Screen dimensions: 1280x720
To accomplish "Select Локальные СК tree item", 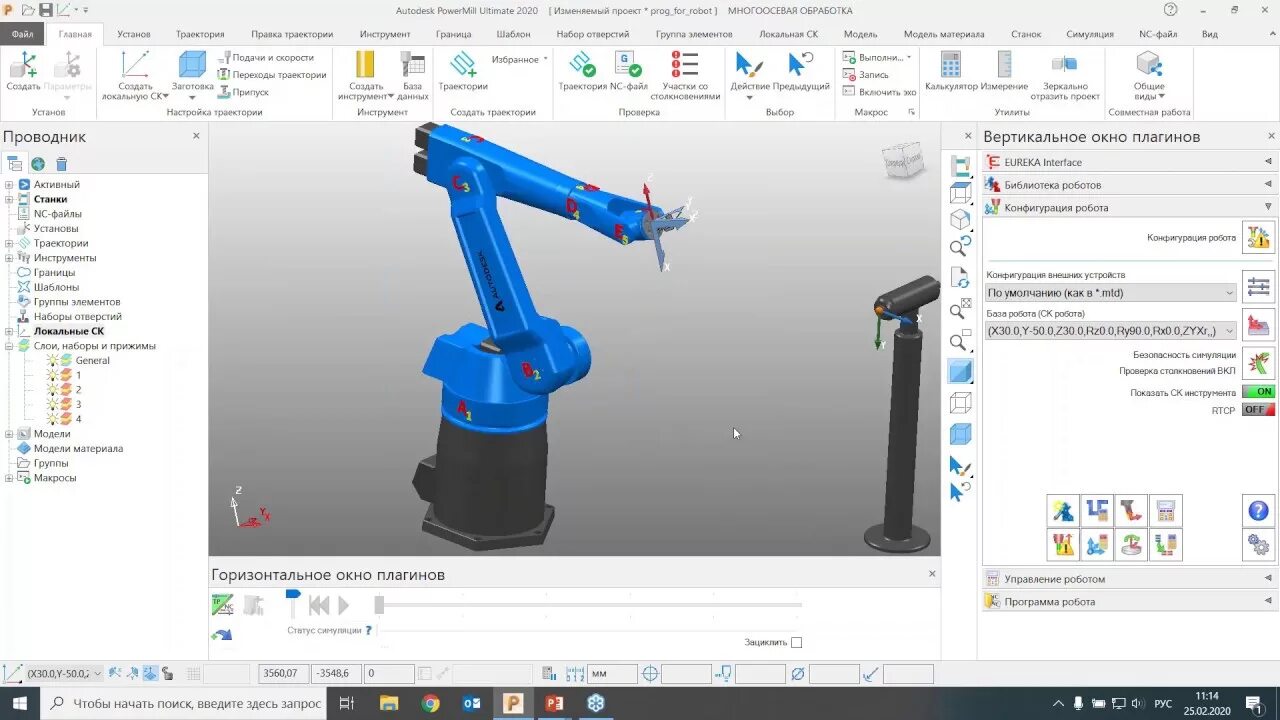I will pos(69,331).
